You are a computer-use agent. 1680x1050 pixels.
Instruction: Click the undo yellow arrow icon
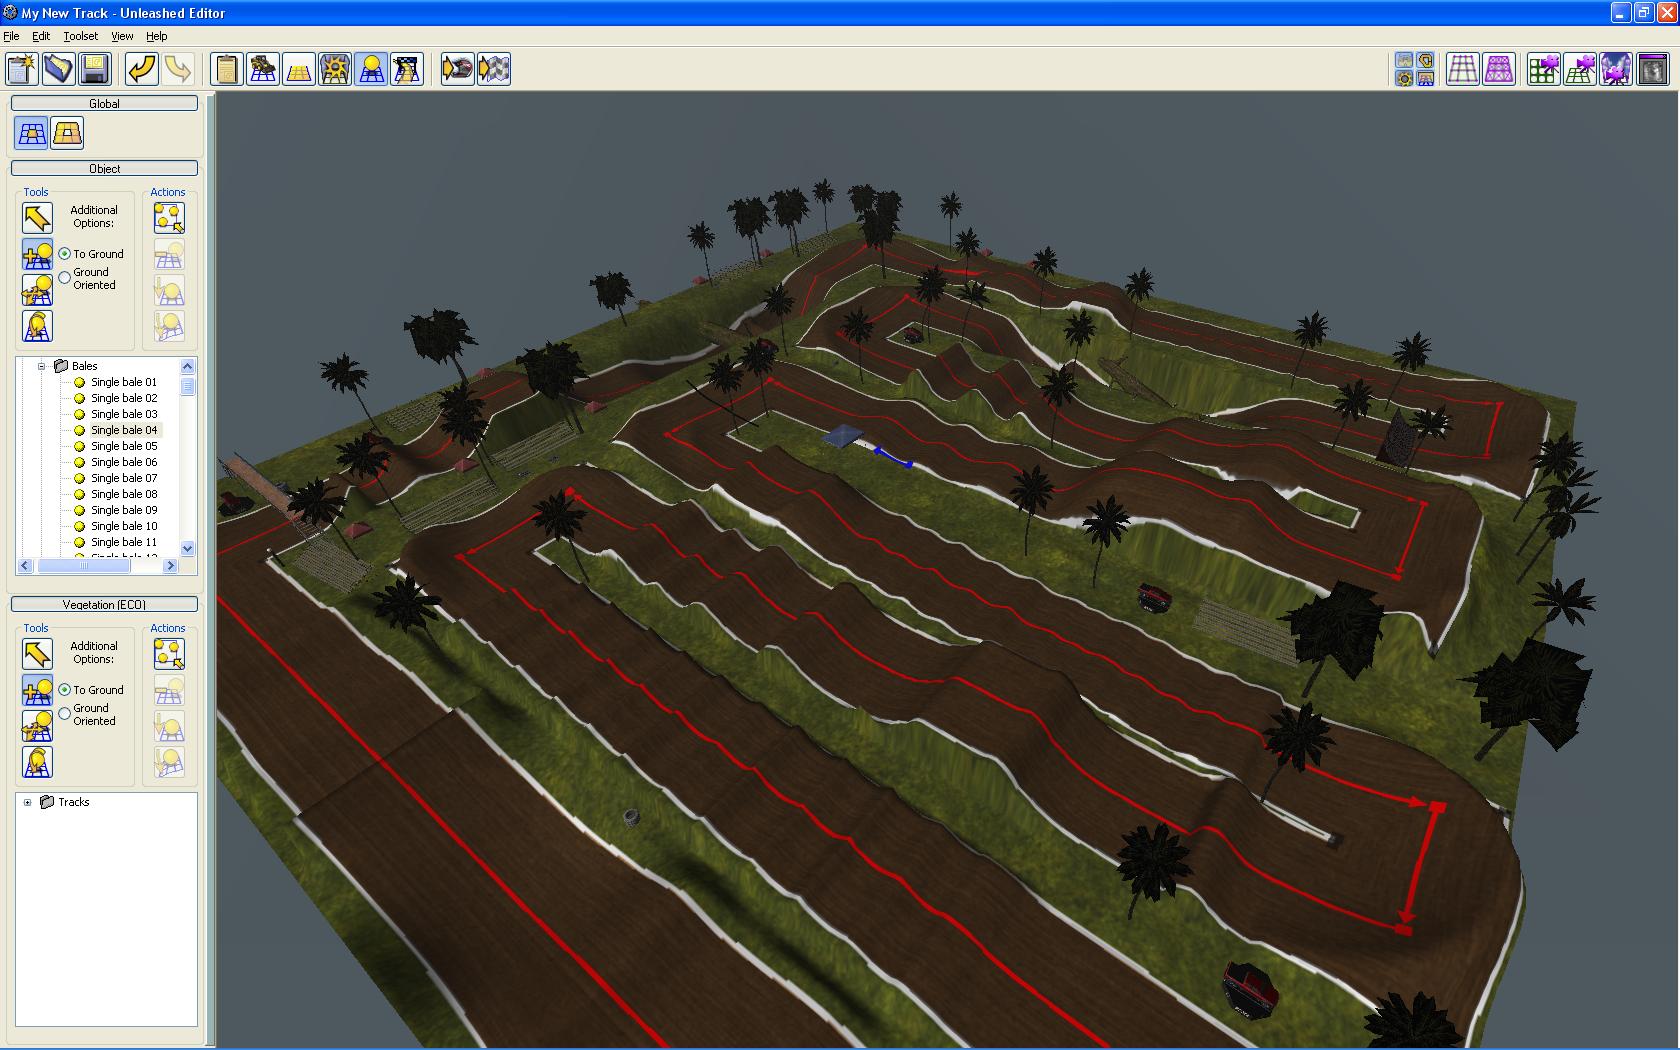point(142,69)
